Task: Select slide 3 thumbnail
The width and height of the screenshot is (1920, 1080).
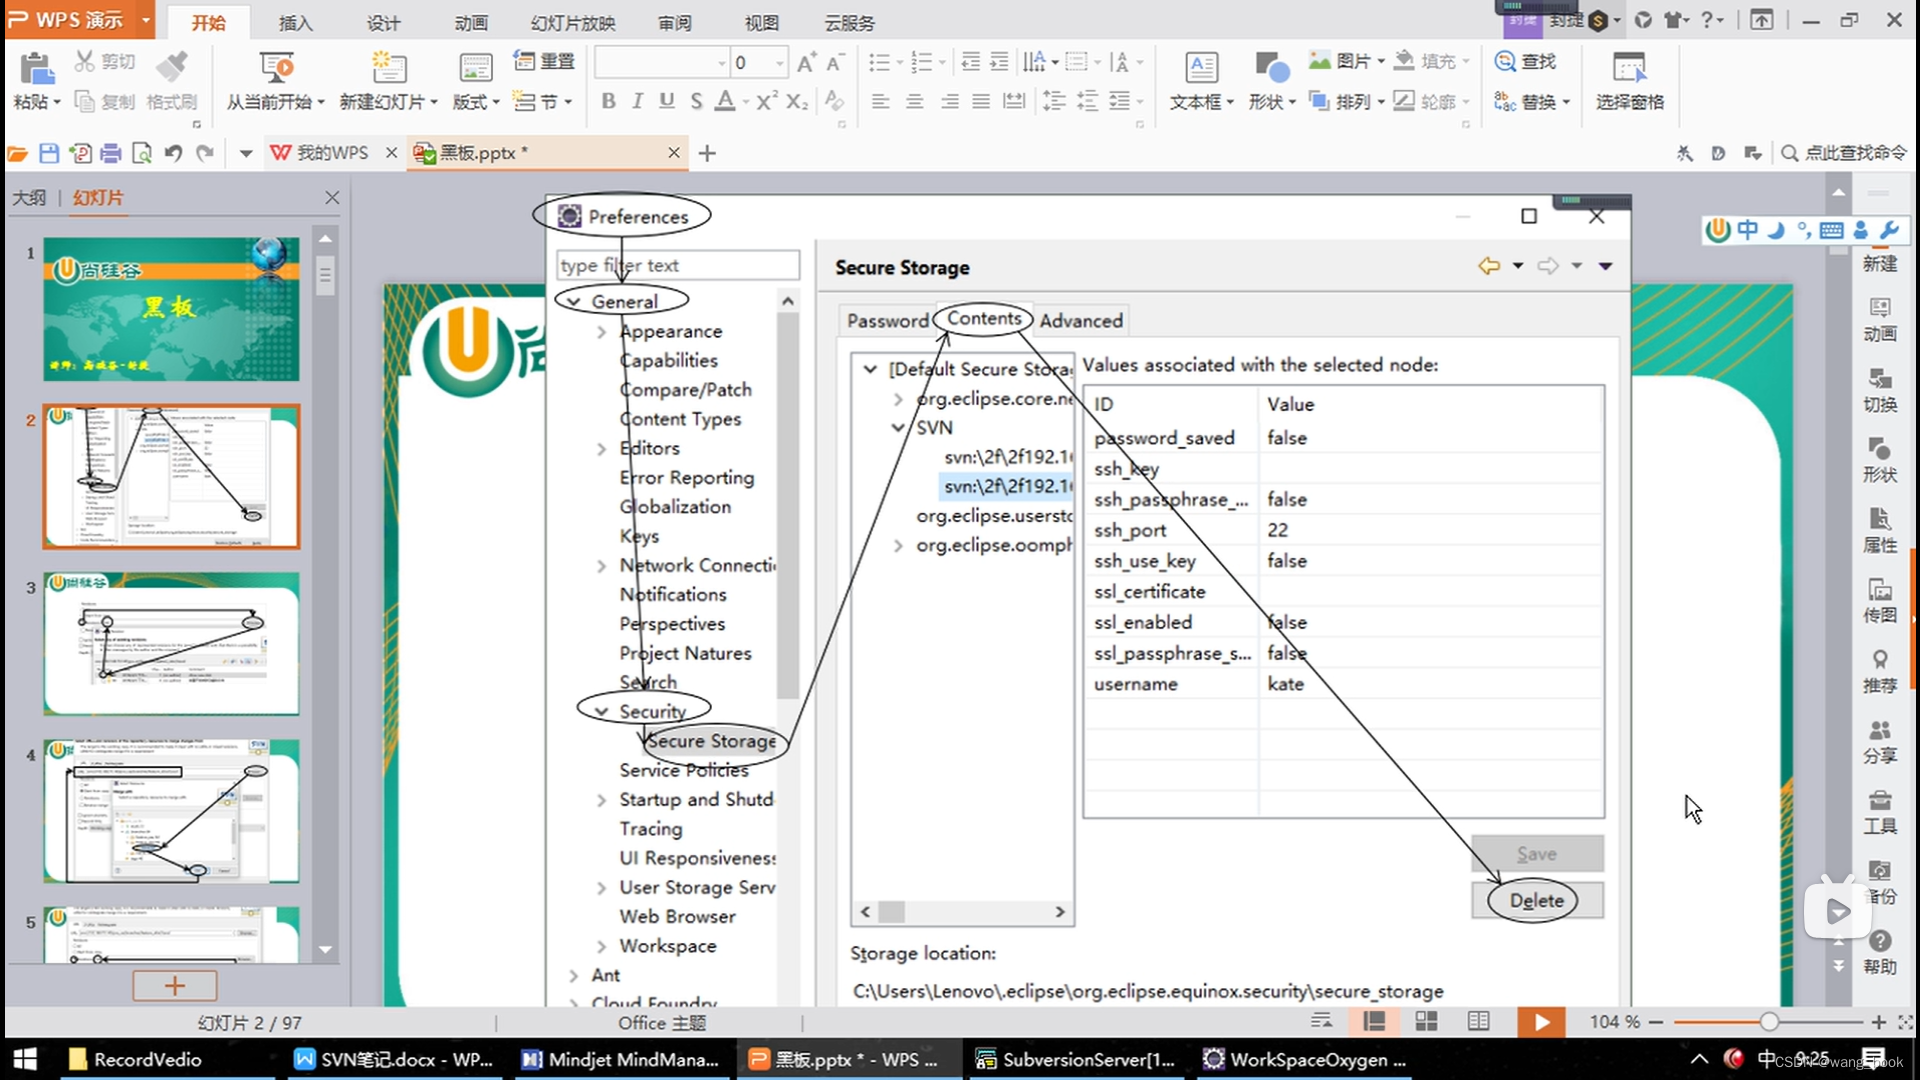Action: [171, 643]
